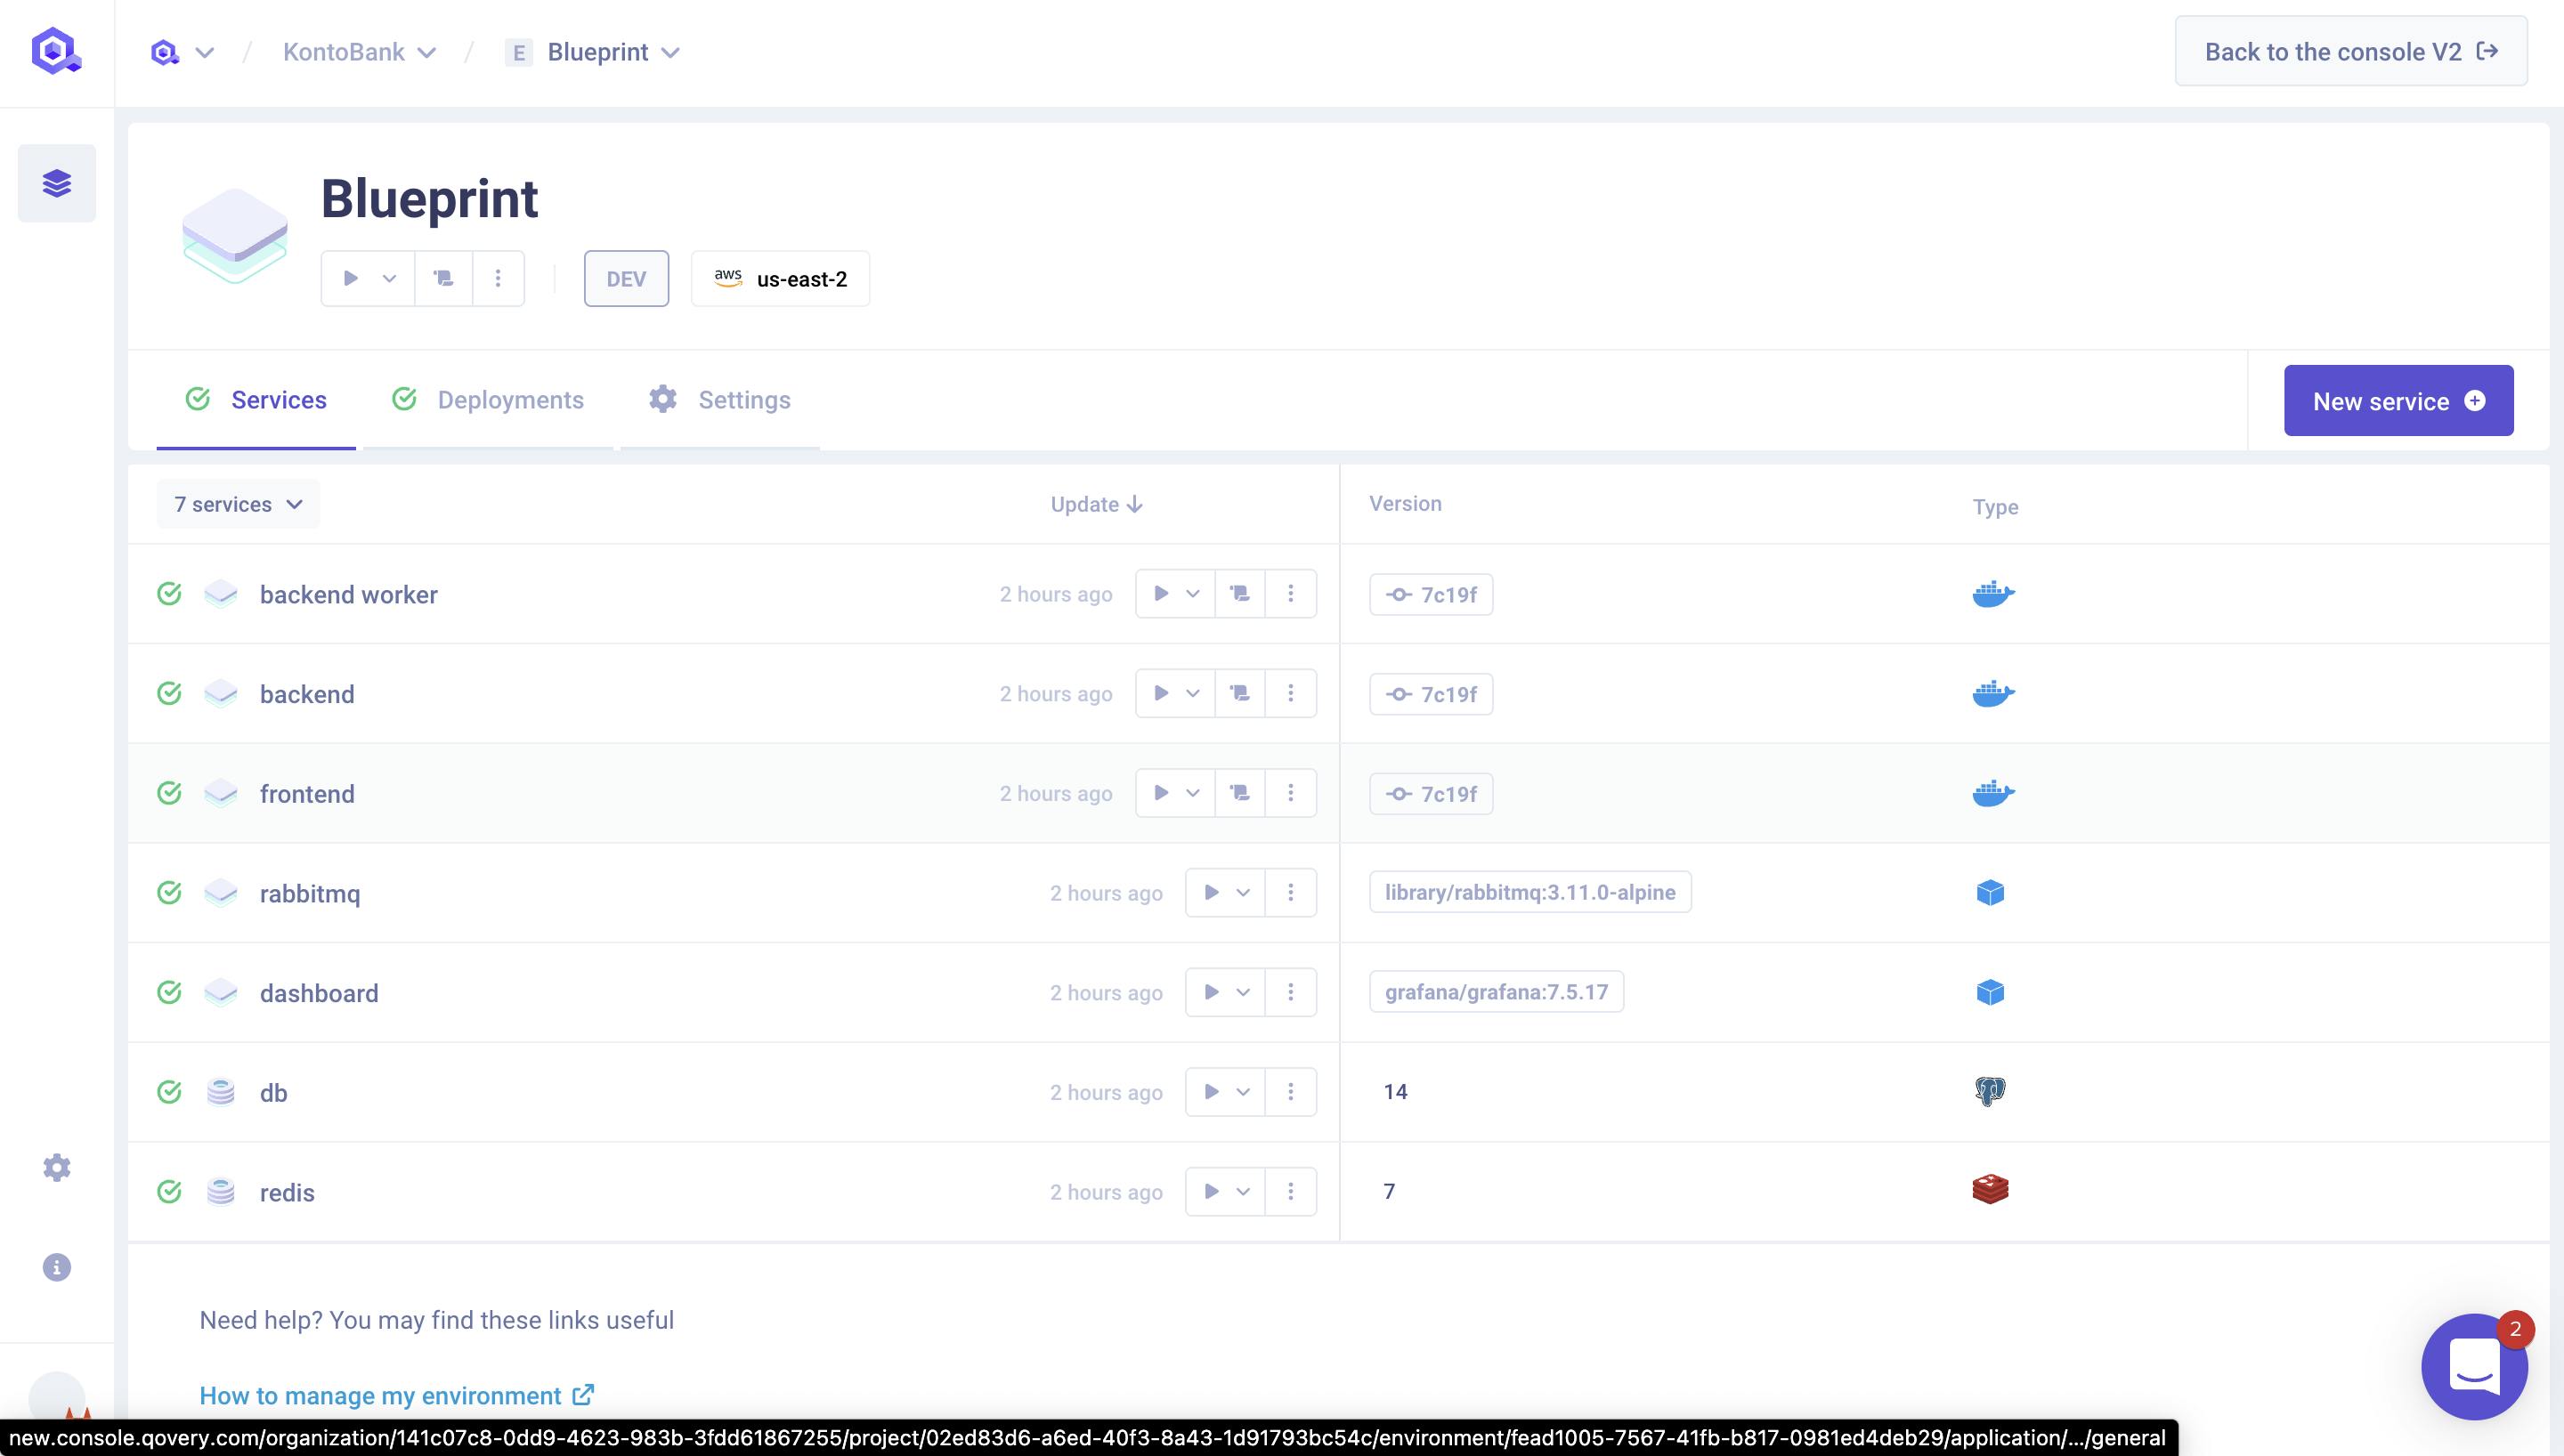Toggle the green status for rabbitmq service
2564x1456 pixels.
(171, 893)
